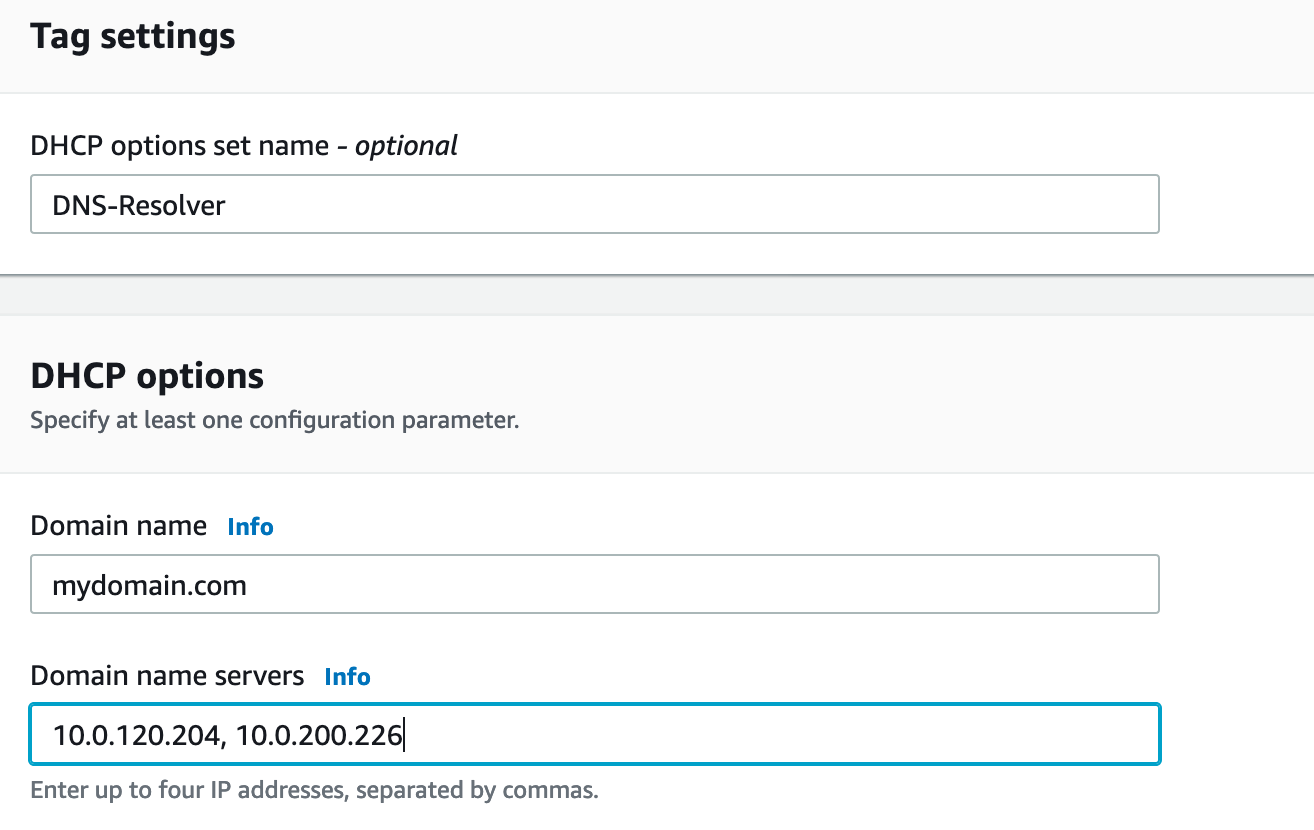The width and height of the screenshot is (1314, 830).
Task: Click the DHCP options set name field
Action: coord(594,205)
